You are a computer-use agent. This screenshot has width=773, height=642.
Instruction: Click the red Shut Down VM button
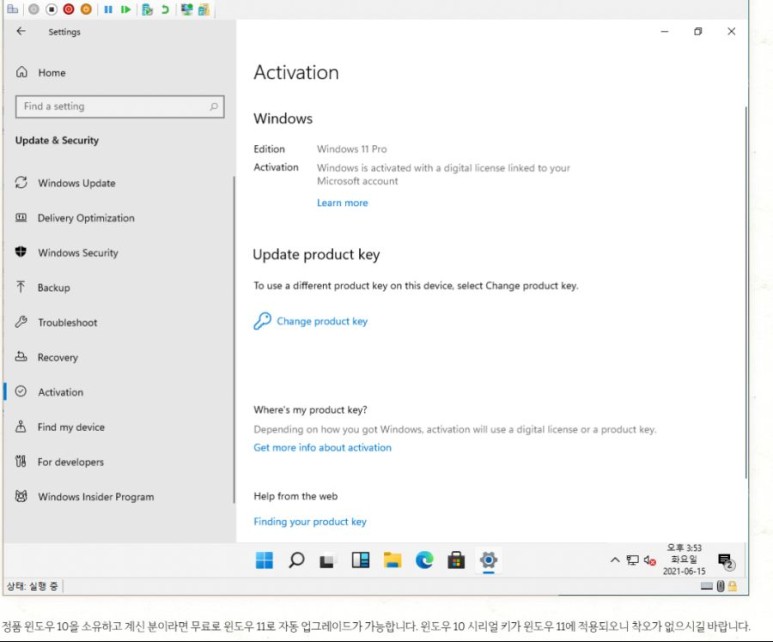tap(69, 9)
